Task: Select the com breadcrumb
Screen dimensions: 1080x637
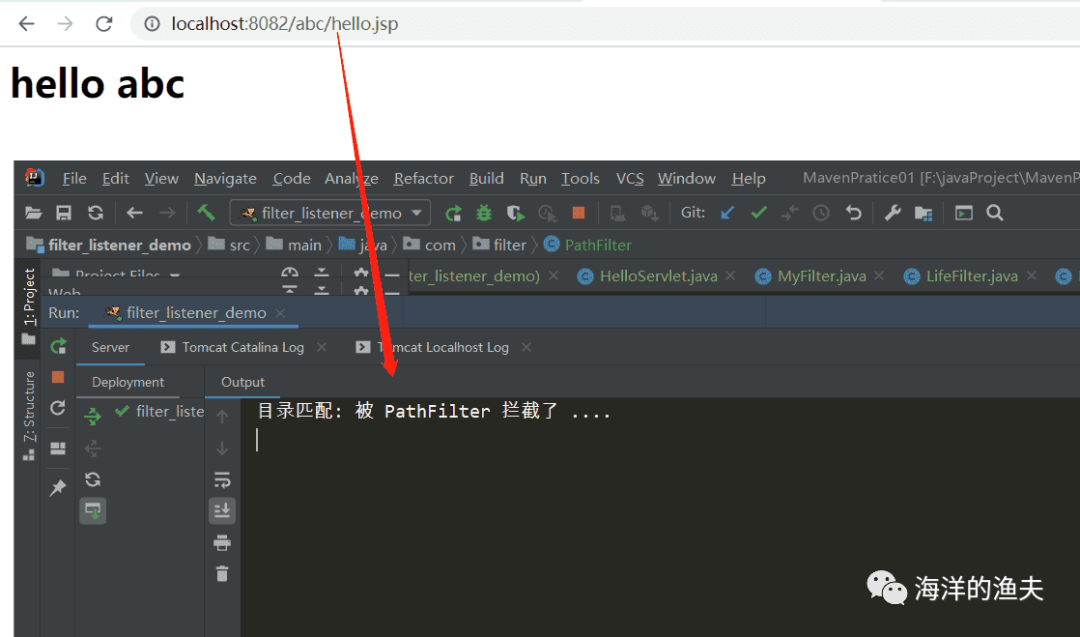Action: click(x=430, y=245)
